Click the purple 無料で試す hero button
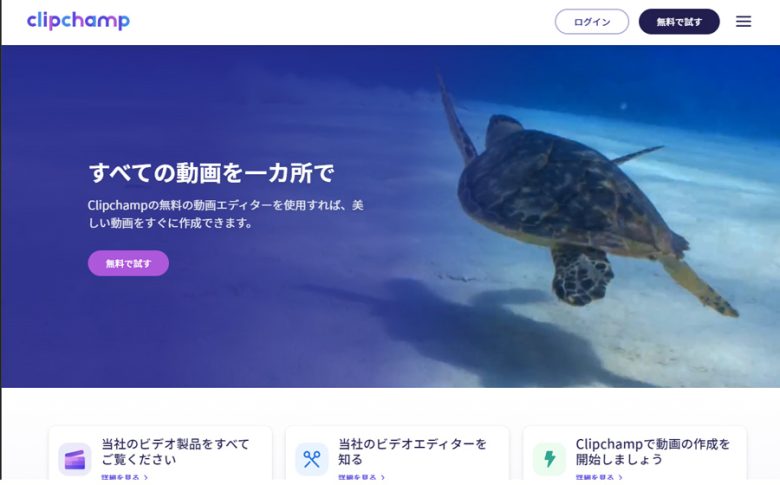Image resolution: width=780 pixels, height=485 pixels. (128, 263)
